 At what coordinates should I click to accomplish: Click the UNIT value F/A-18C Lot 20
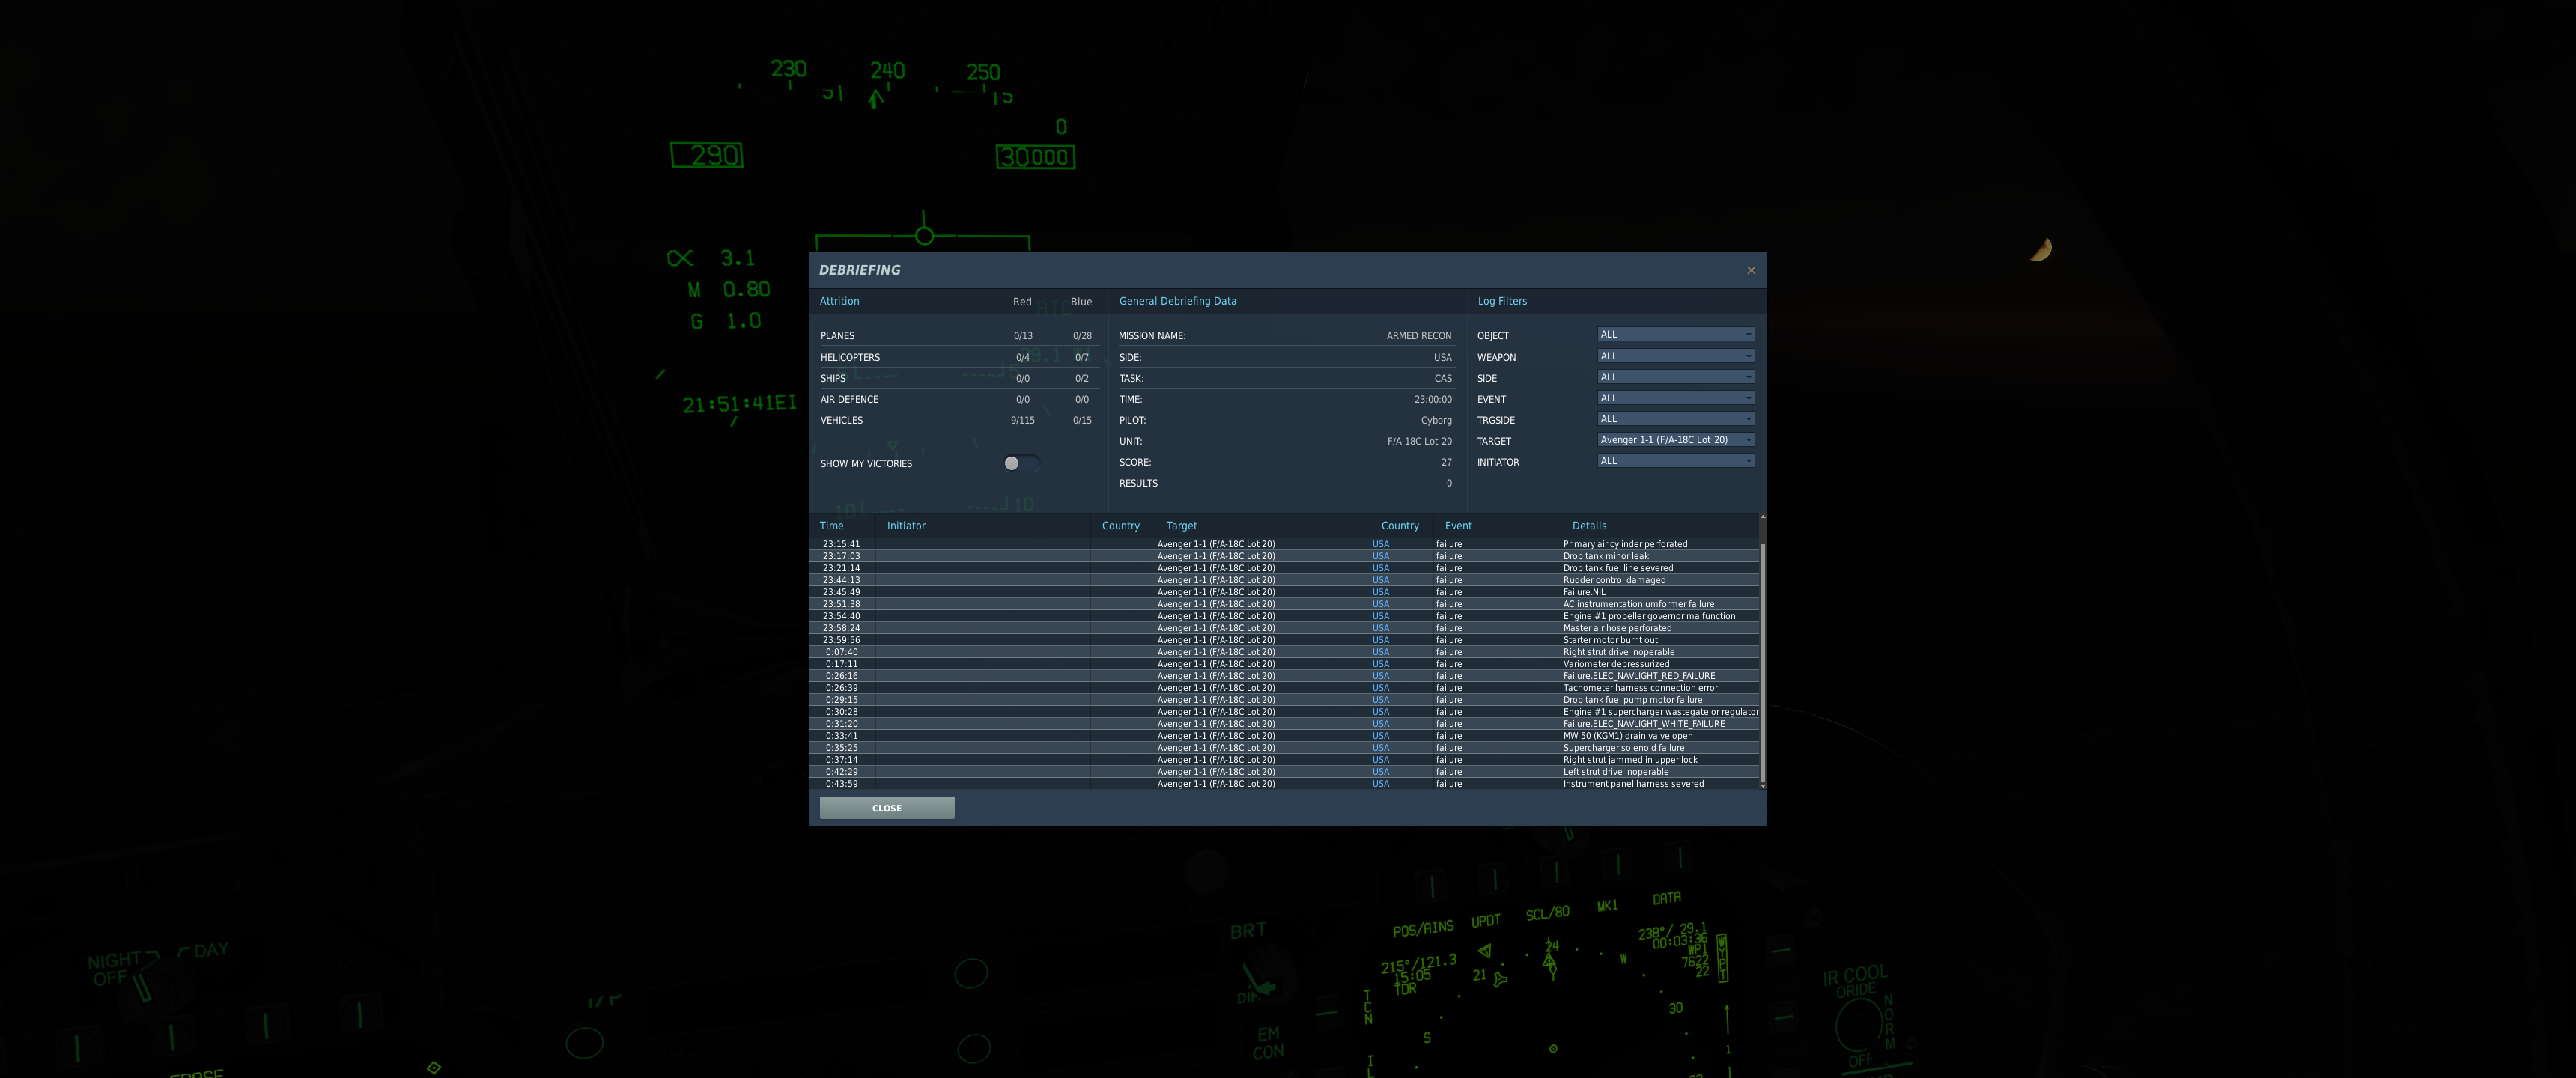(1419, 441)
